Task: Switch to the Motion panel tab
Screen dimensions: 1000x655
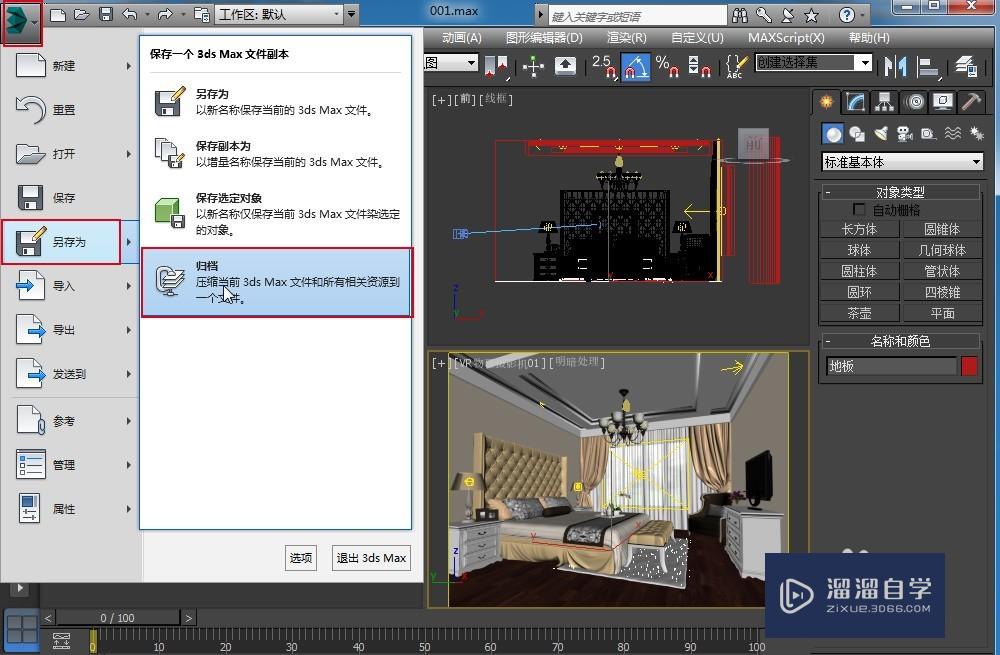Action: (x=914, y=102)
